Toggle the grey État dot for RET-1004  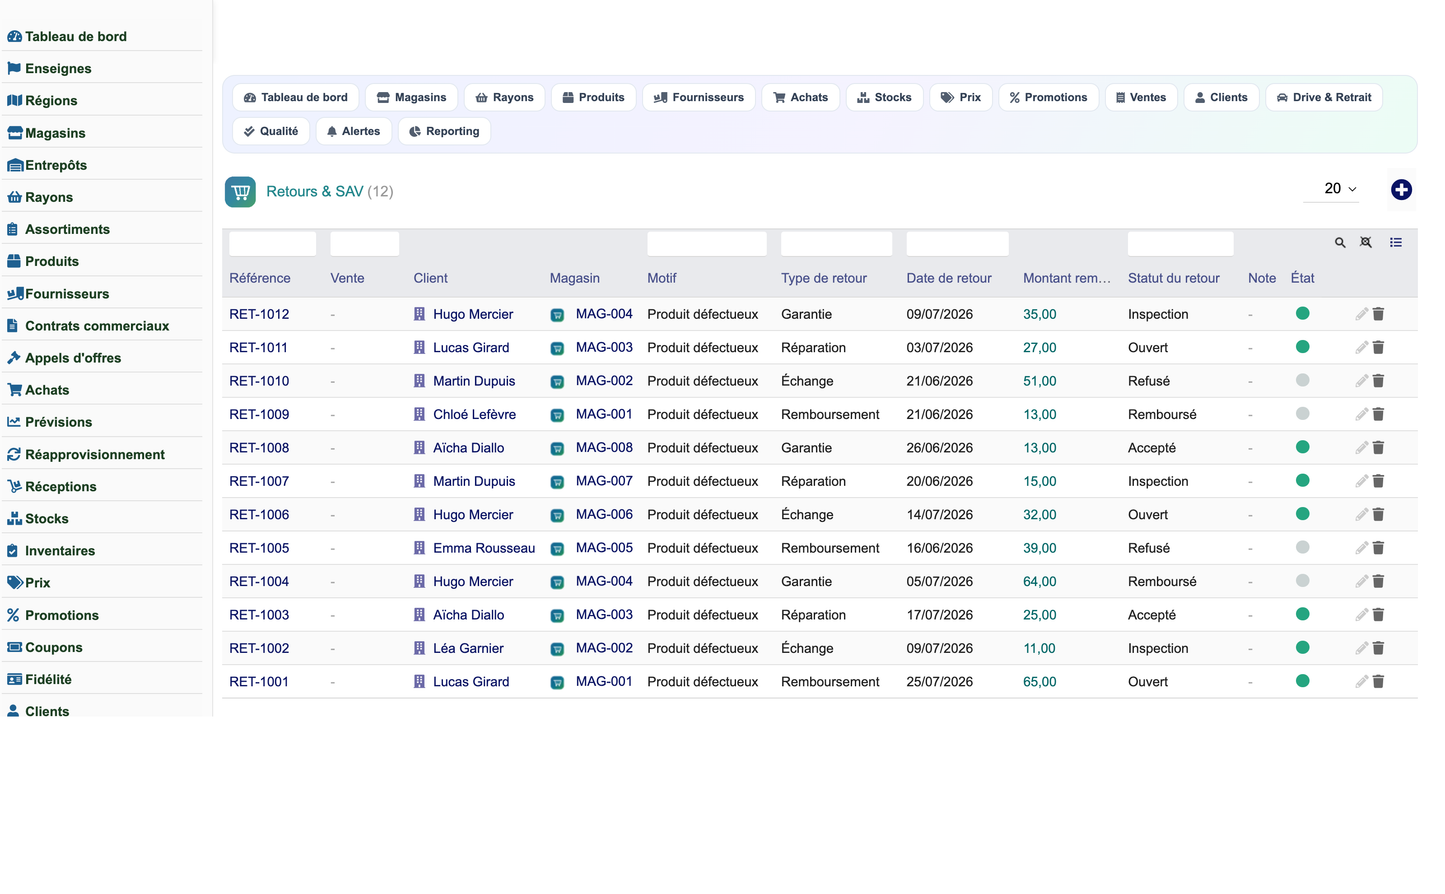[1302, 581]
